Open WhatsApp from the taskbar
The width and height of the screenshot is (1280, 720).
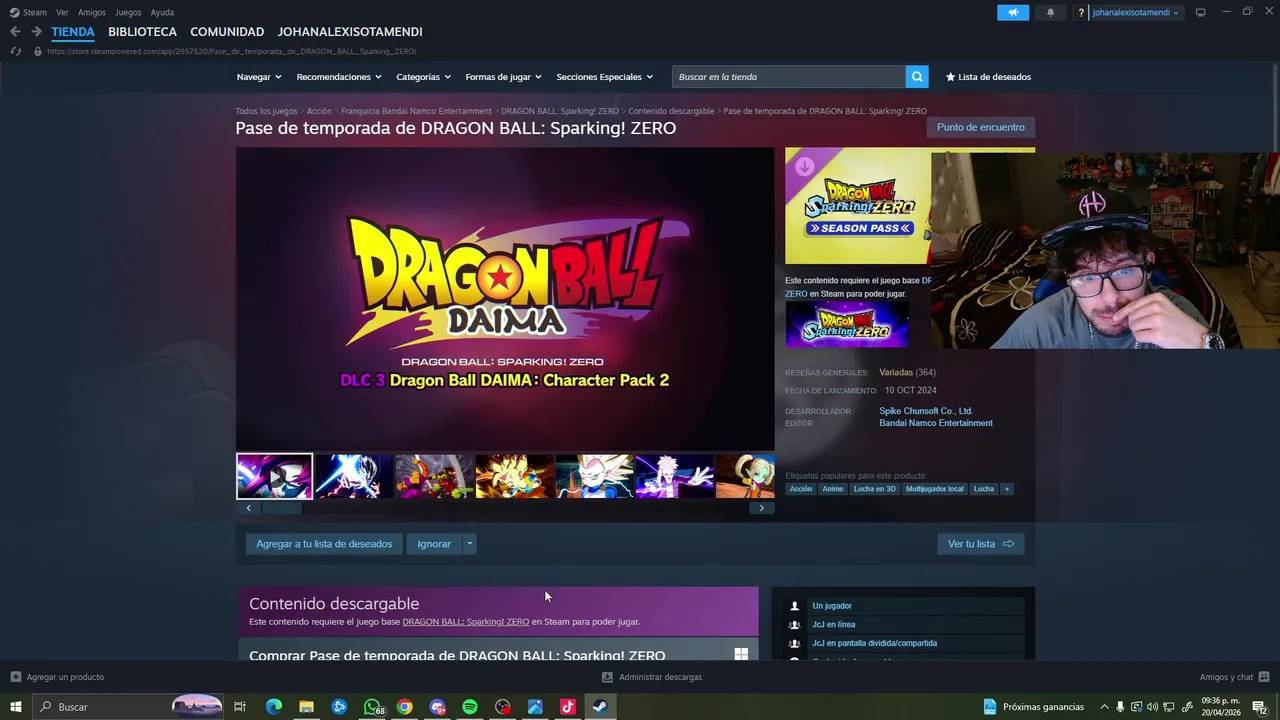(x=372, y=707)
